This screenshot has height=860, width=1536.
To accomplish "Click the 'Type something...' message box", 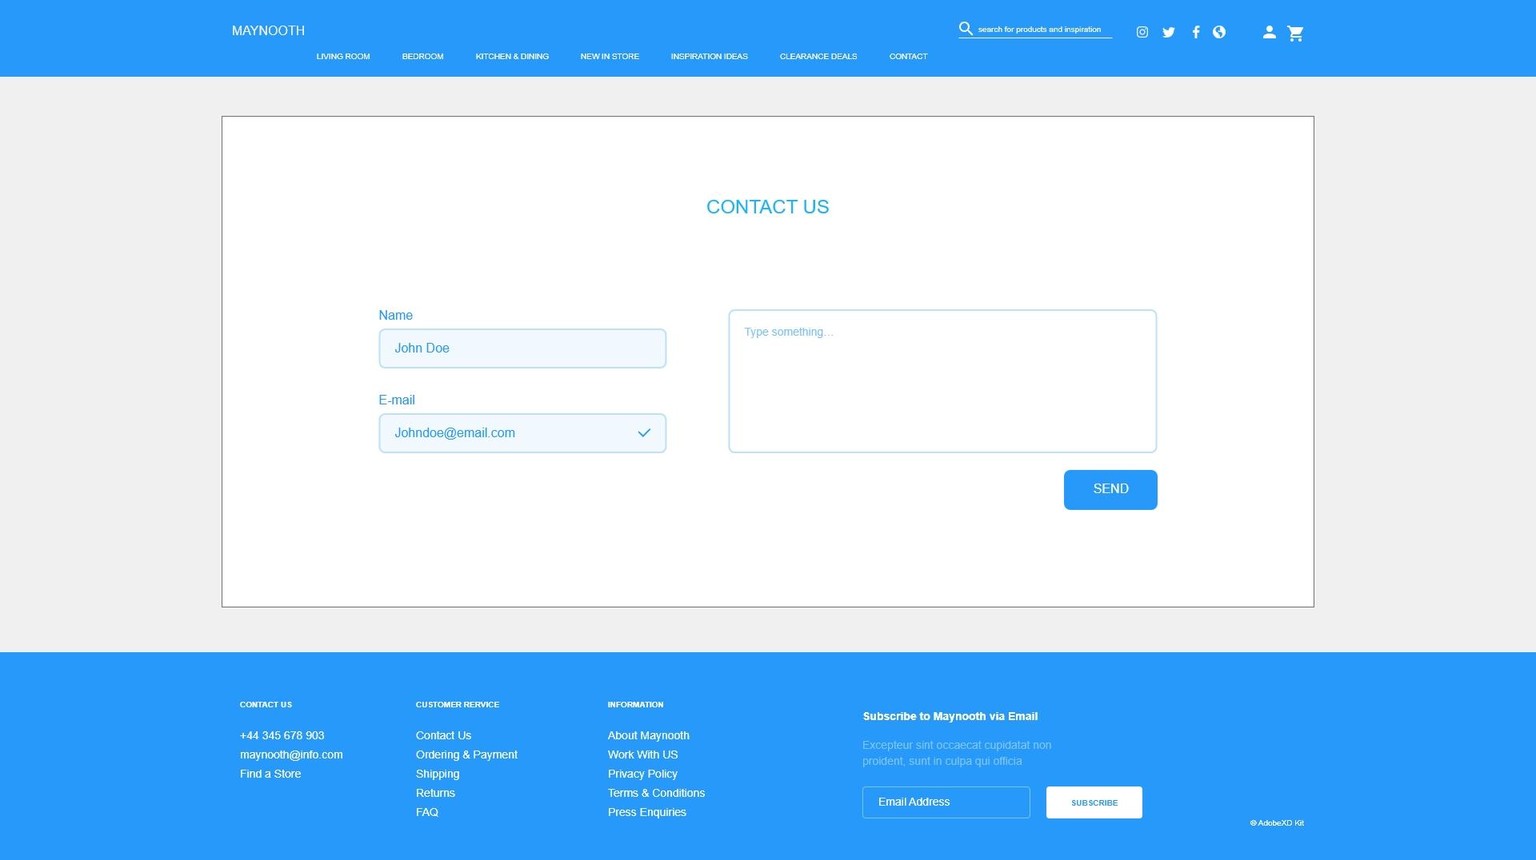I will coord(942,381).
